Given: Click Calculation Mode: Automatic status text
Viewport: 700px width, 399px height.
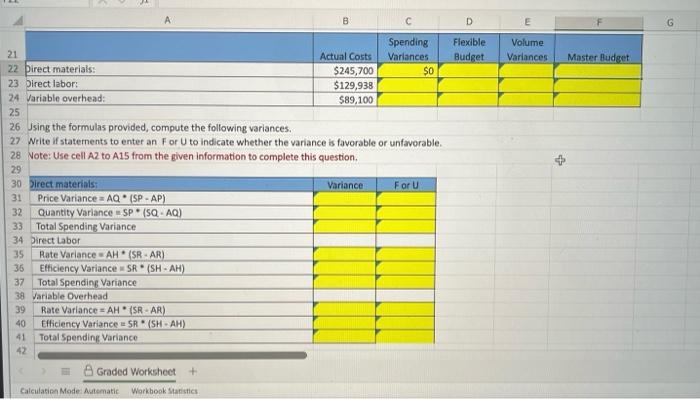Looking at the screenshot, I should pos(69,391).
